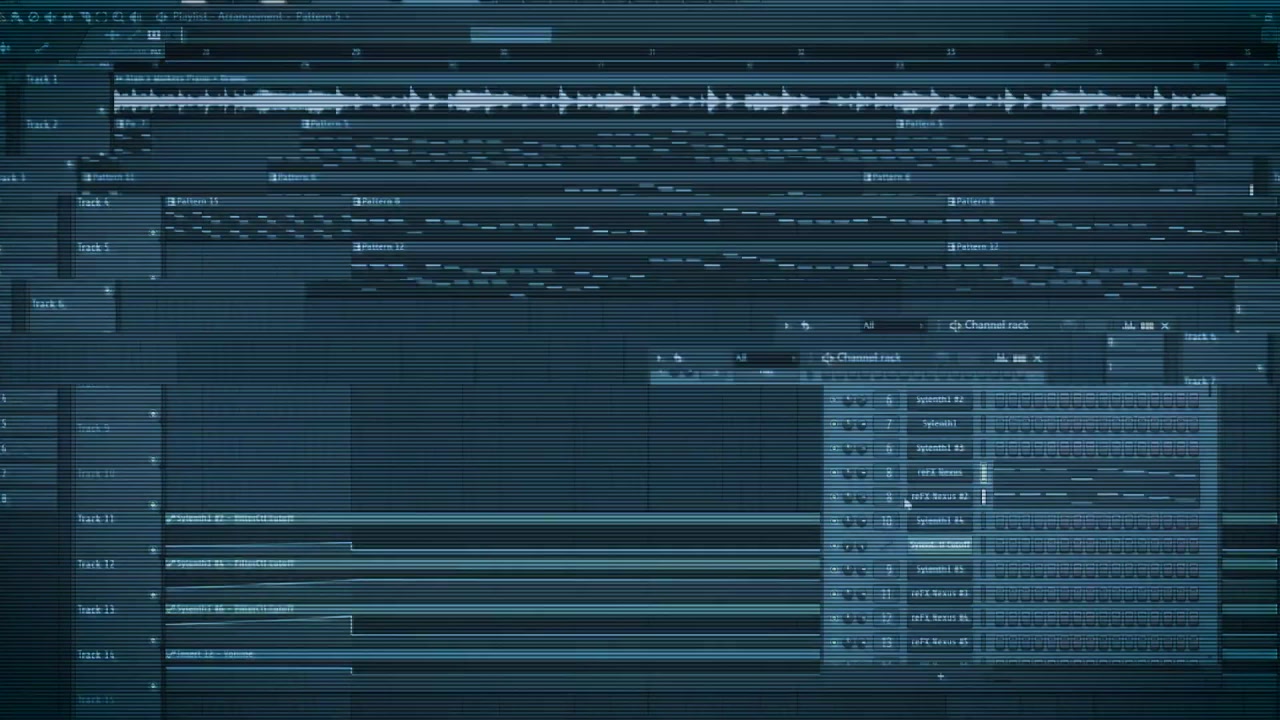This screenshot has height=720, width=1280.
Task: Select the Sylenth1 #2 cutoff automation clip on Track 11
Action: (x=492, y=534)
